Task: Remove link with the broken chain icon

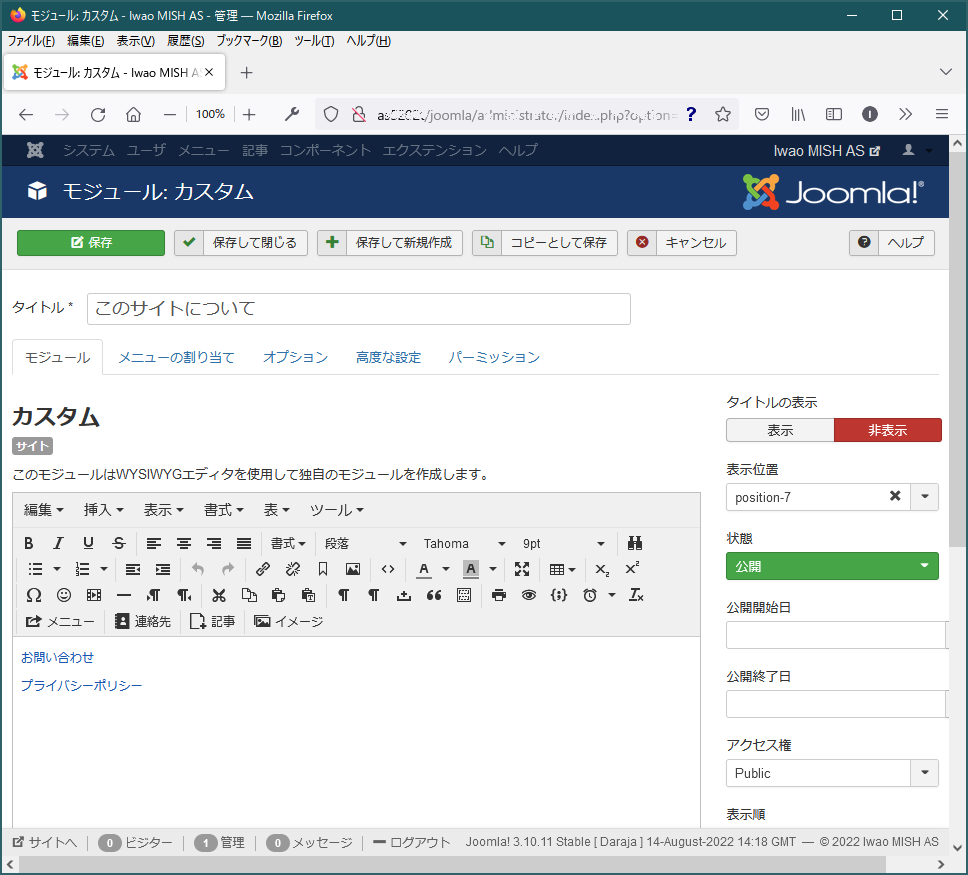Action: coord(293,569)
